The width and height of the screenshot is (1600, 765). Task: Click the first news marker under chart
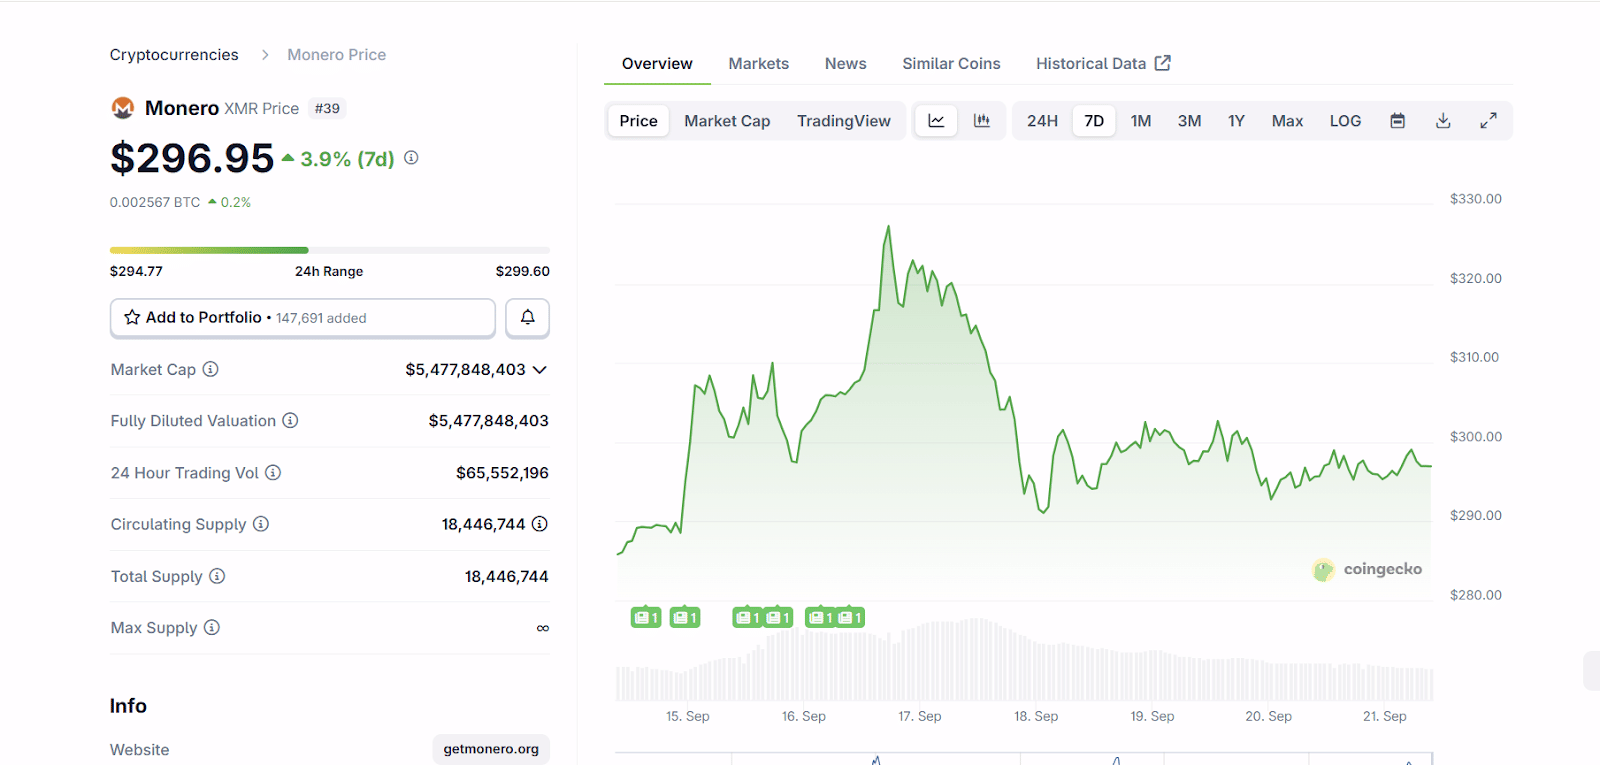tap(646, 618)
